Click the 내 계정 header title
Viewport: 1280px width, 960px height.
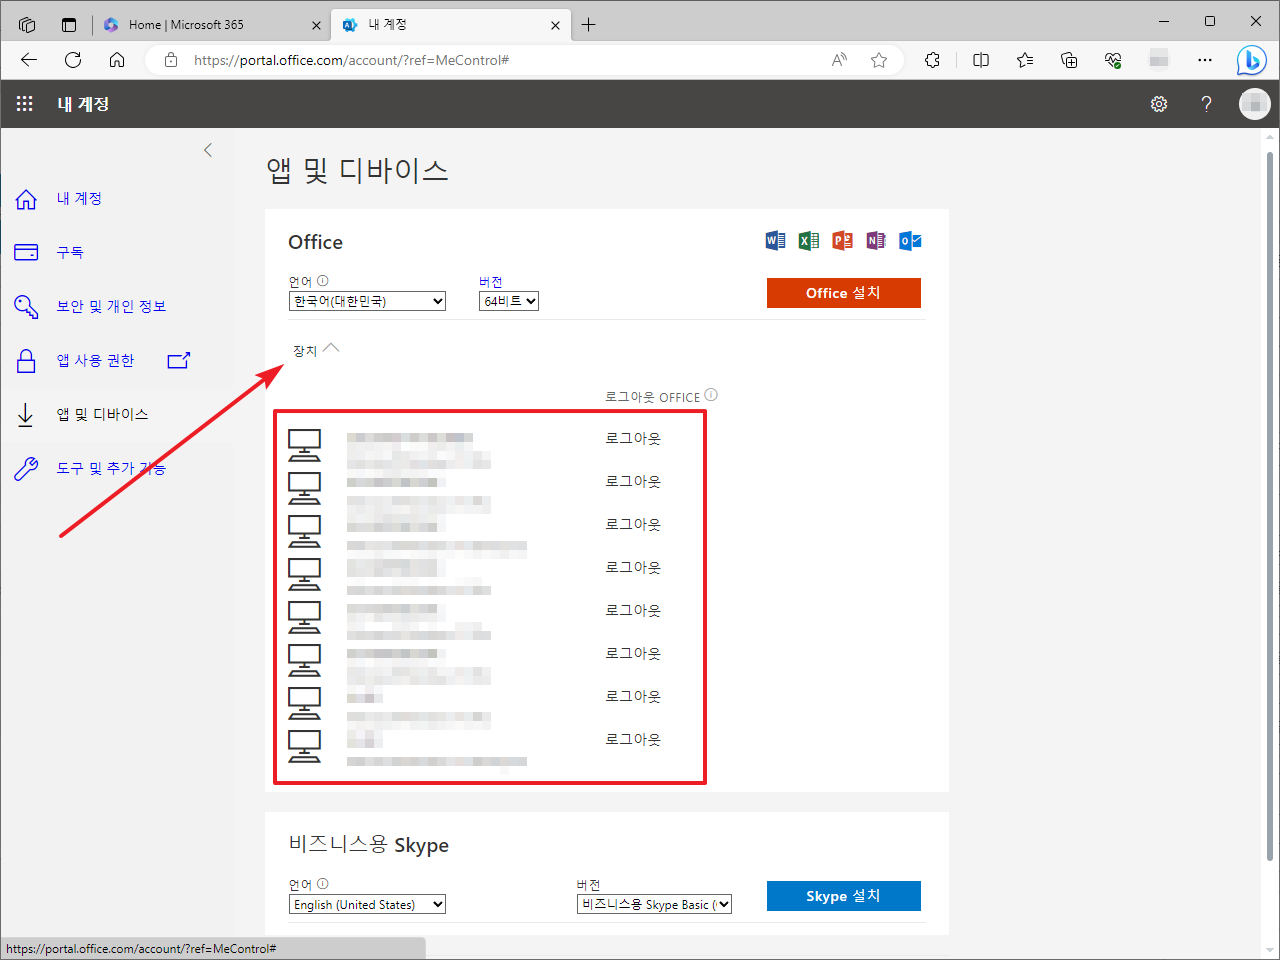pos(83,104)
